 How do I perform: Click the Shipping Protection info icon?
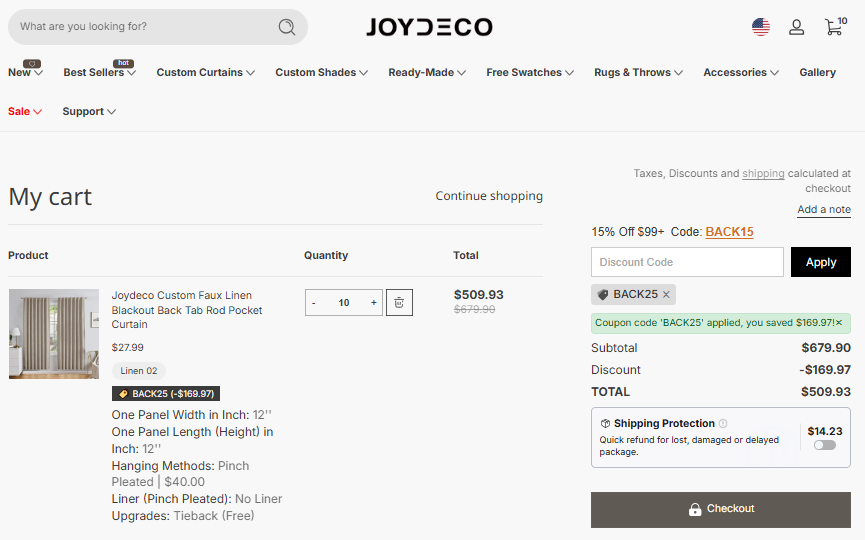[723, 423]
